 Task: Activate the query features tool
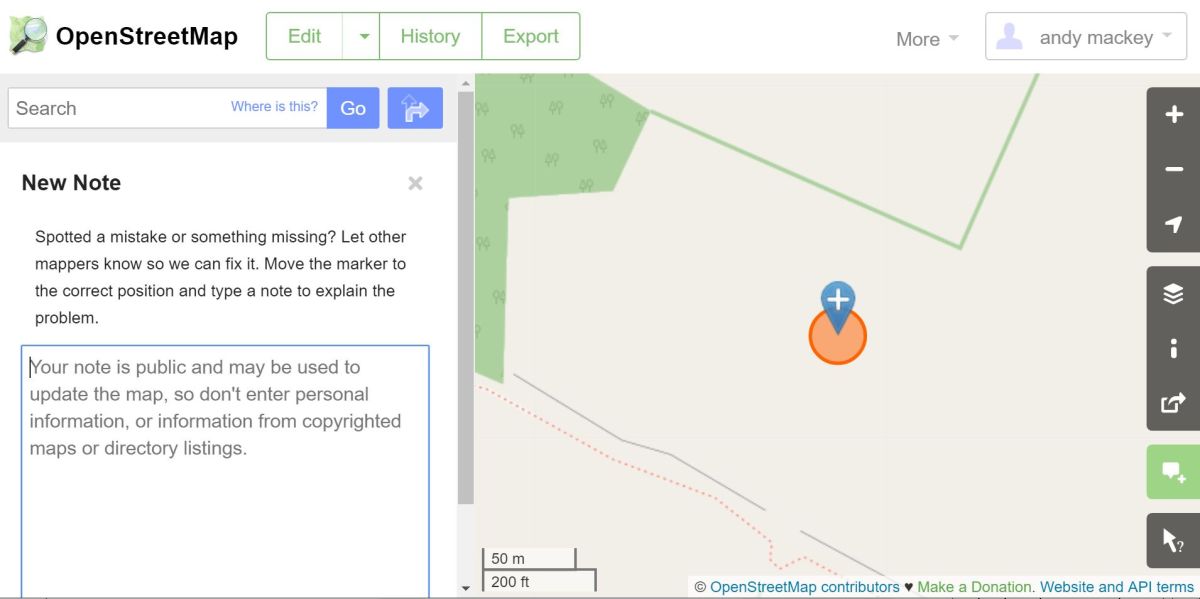pos(1173,541)
